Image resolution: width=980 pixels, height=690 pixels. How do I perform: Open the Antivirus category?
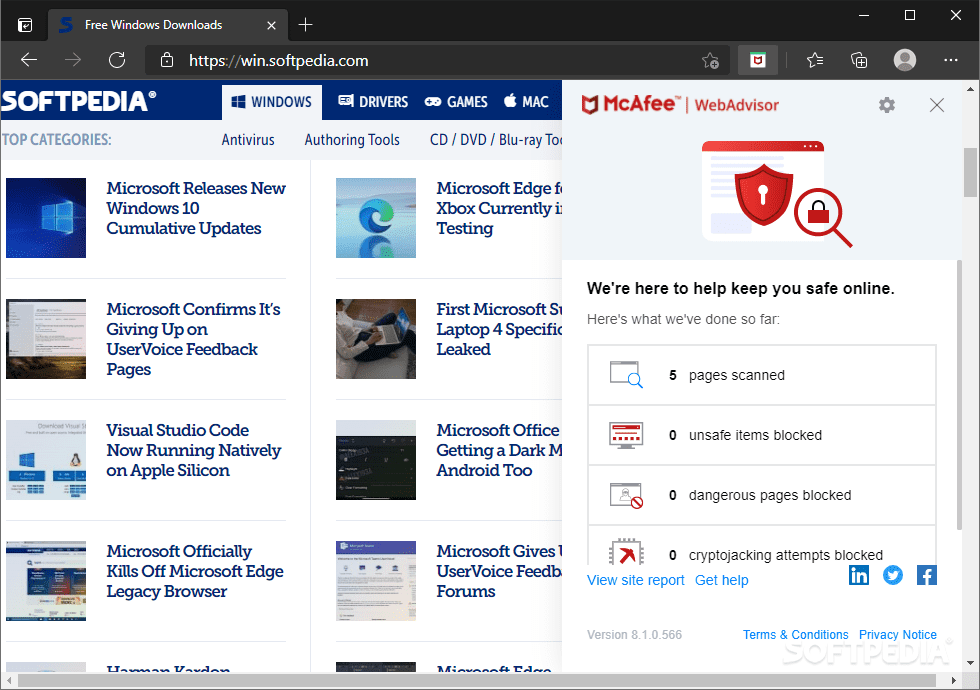[x=248, y=140]
